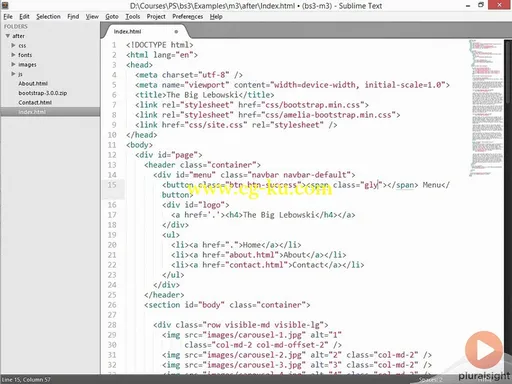Click the <title>The Big Lebowski</title> line
This screenshot has width=512, height=384.
205,95
